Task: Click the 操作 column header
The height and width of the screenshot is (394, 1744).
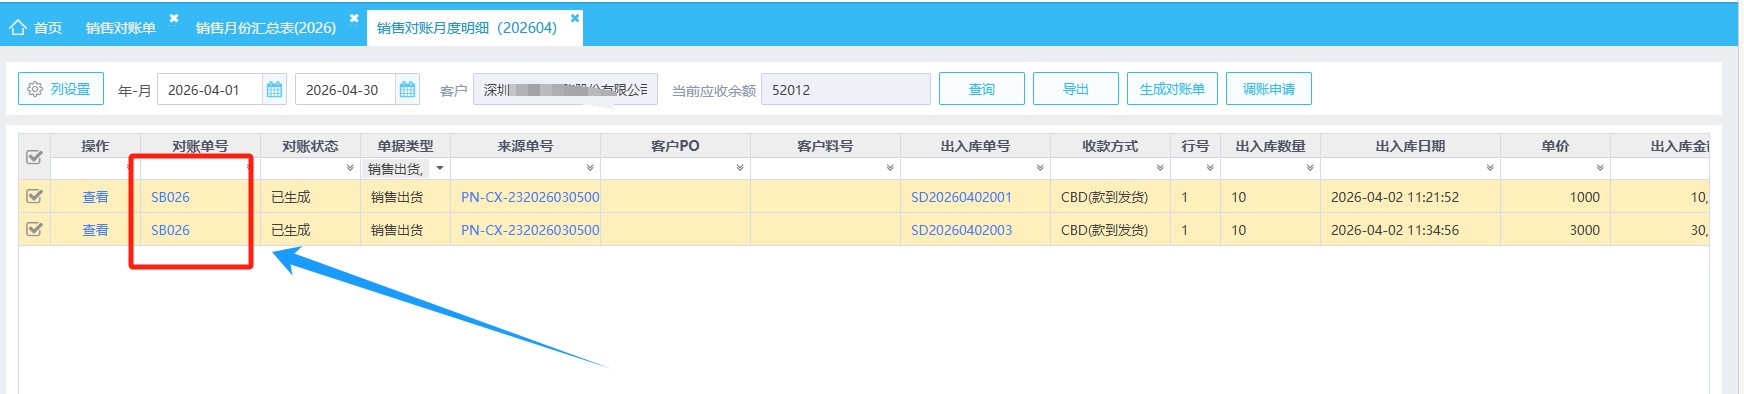Action: [x=95, y=146]
